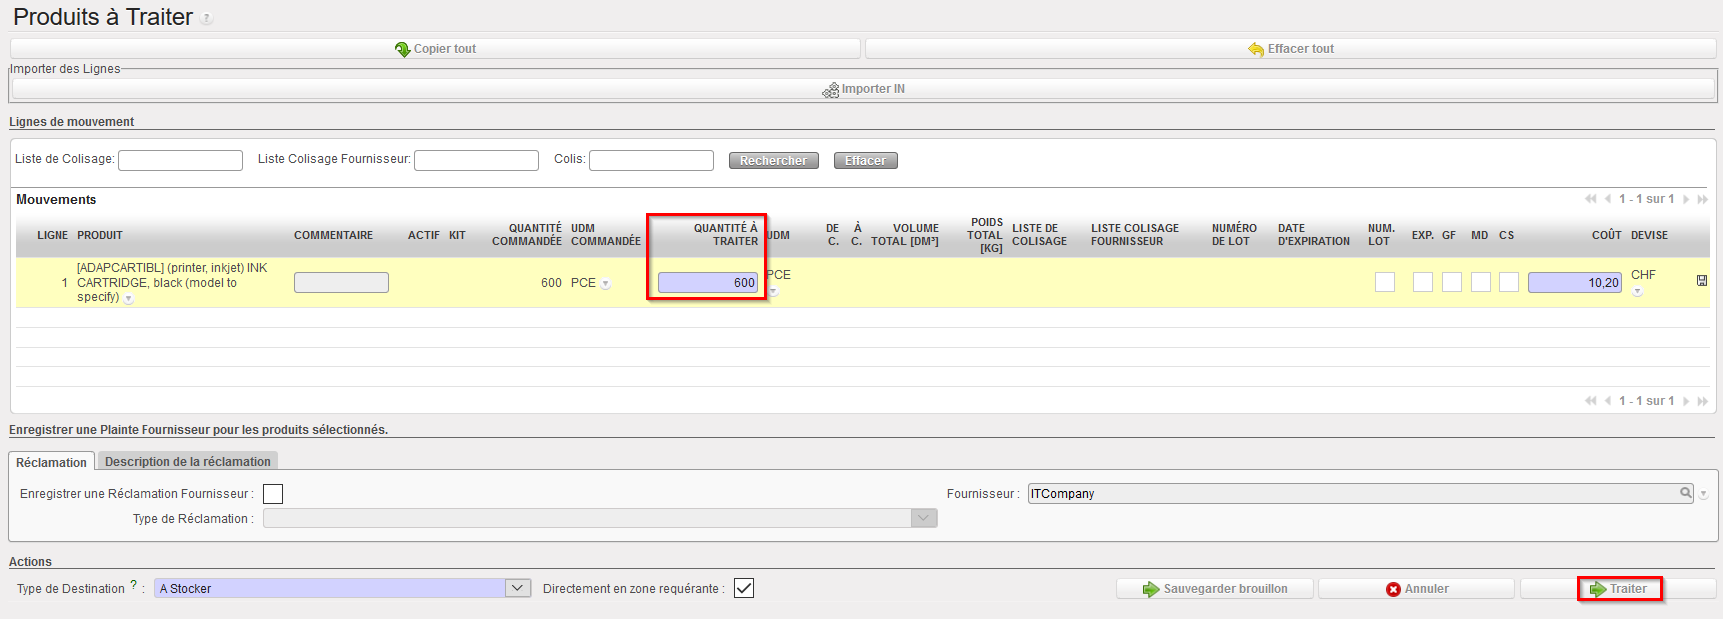This screenshot has height=619, width=1723.
Task: Go to first page in bottom pager
Action: click(1591, 401)
